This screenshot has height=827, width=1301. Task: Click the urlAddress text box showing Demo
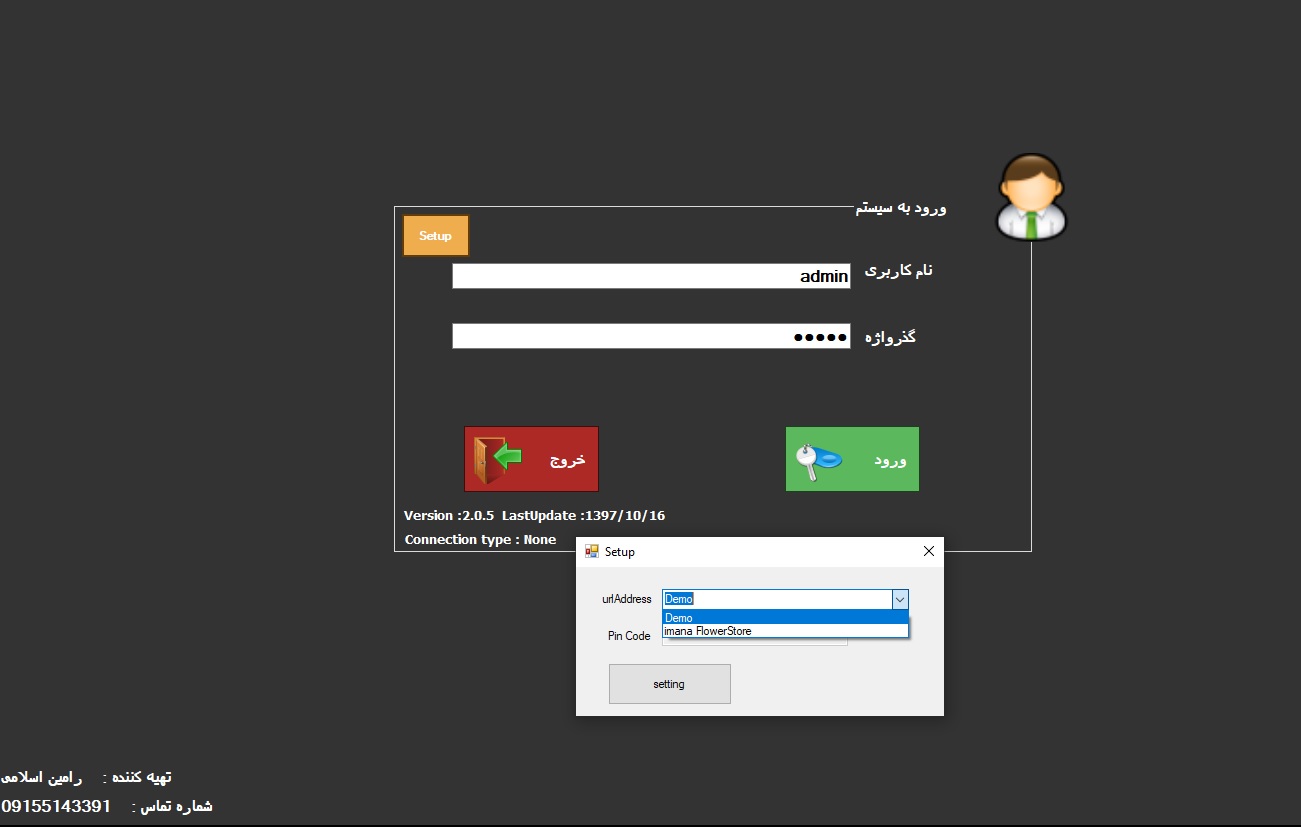pyautogui.click(x=777, y=599)
